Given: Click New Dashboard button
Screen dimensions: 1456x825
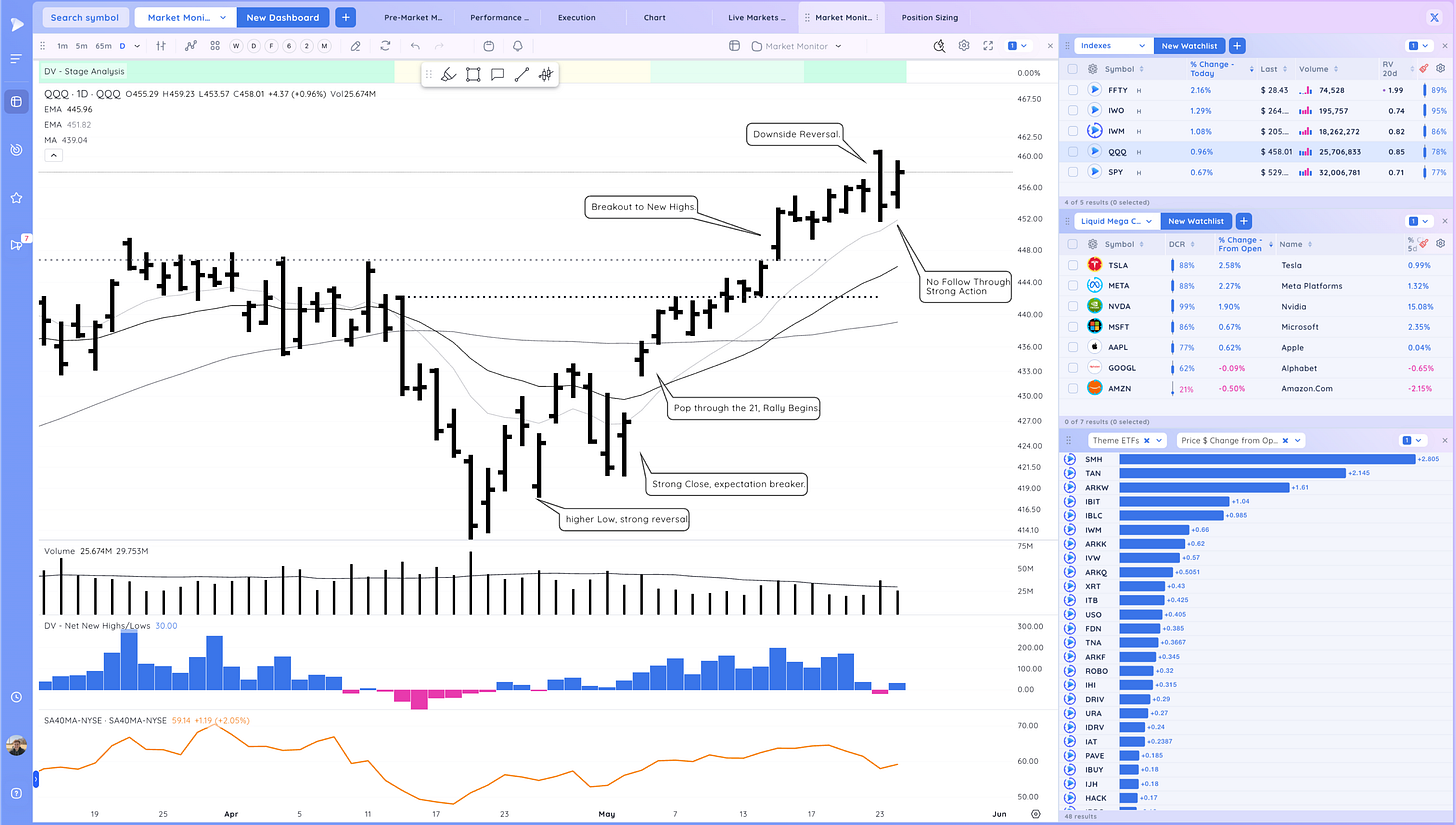Looking at the screenshot, I should tap(283, 17).
